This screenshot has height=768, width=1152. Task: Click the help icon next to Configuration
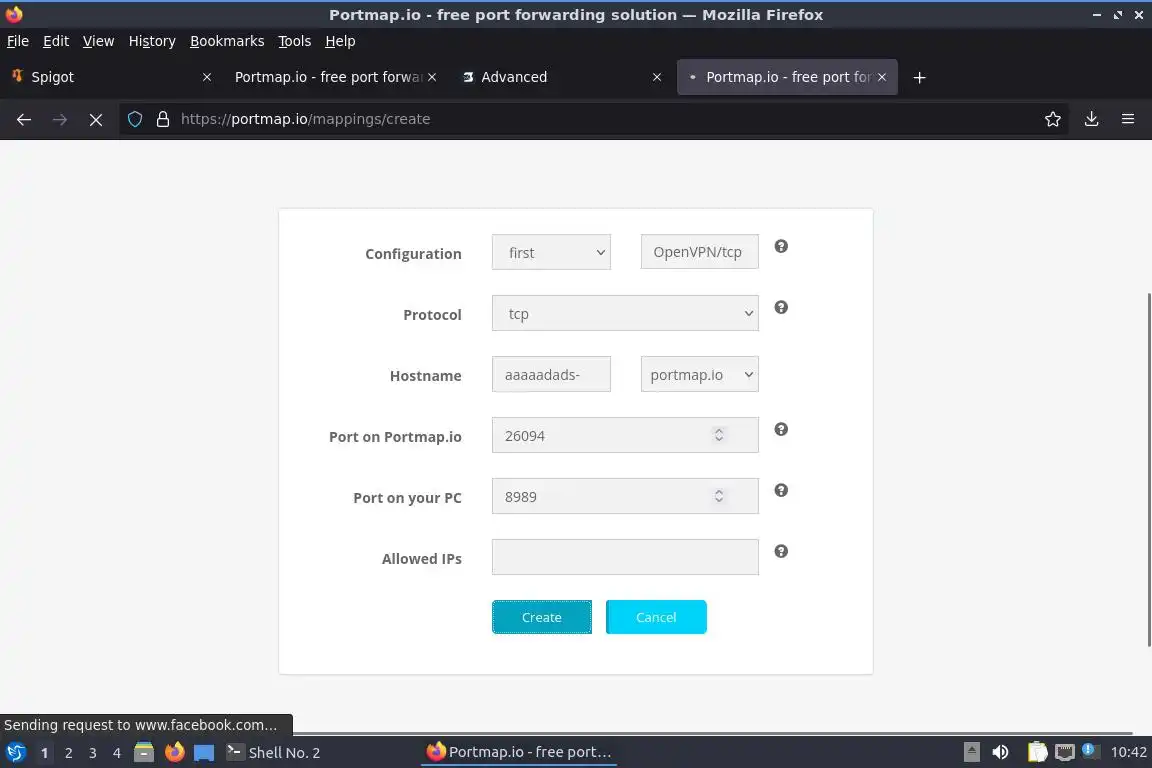coord(781,246)
